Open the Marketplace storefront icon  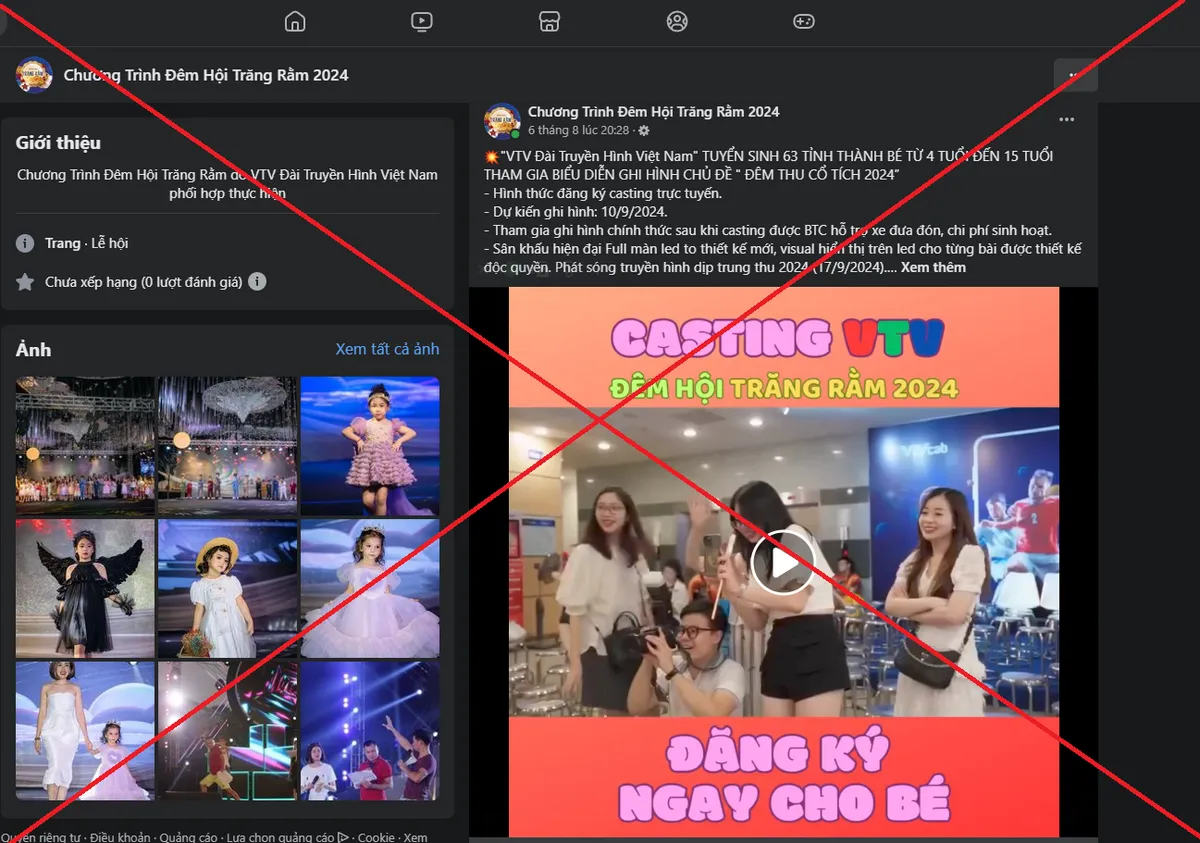click(549, 21)
